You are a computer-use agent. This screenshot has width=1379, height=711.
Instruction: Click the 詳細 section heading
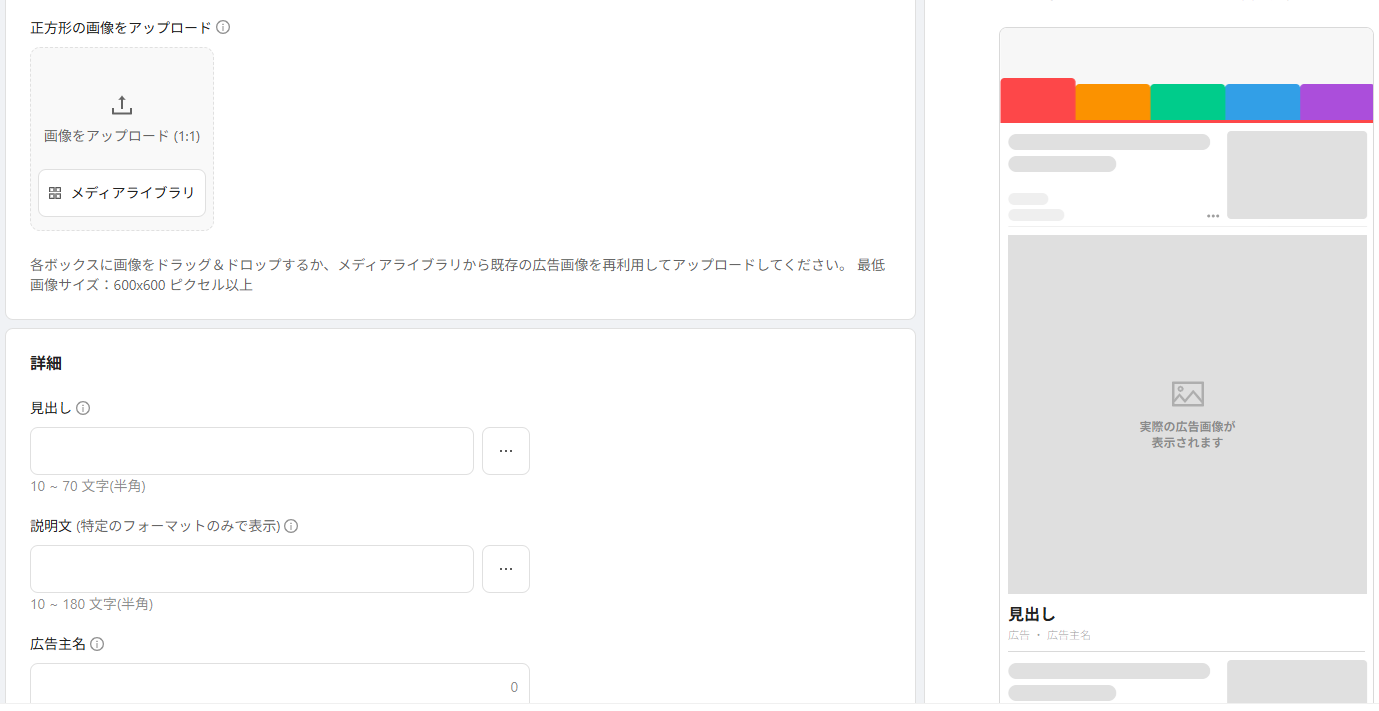click(x=46, y=363)
